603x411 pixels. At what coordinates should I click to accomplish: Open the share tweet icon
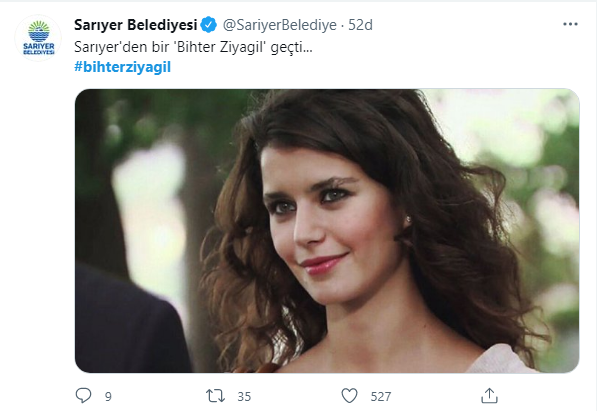click(489, 395)
